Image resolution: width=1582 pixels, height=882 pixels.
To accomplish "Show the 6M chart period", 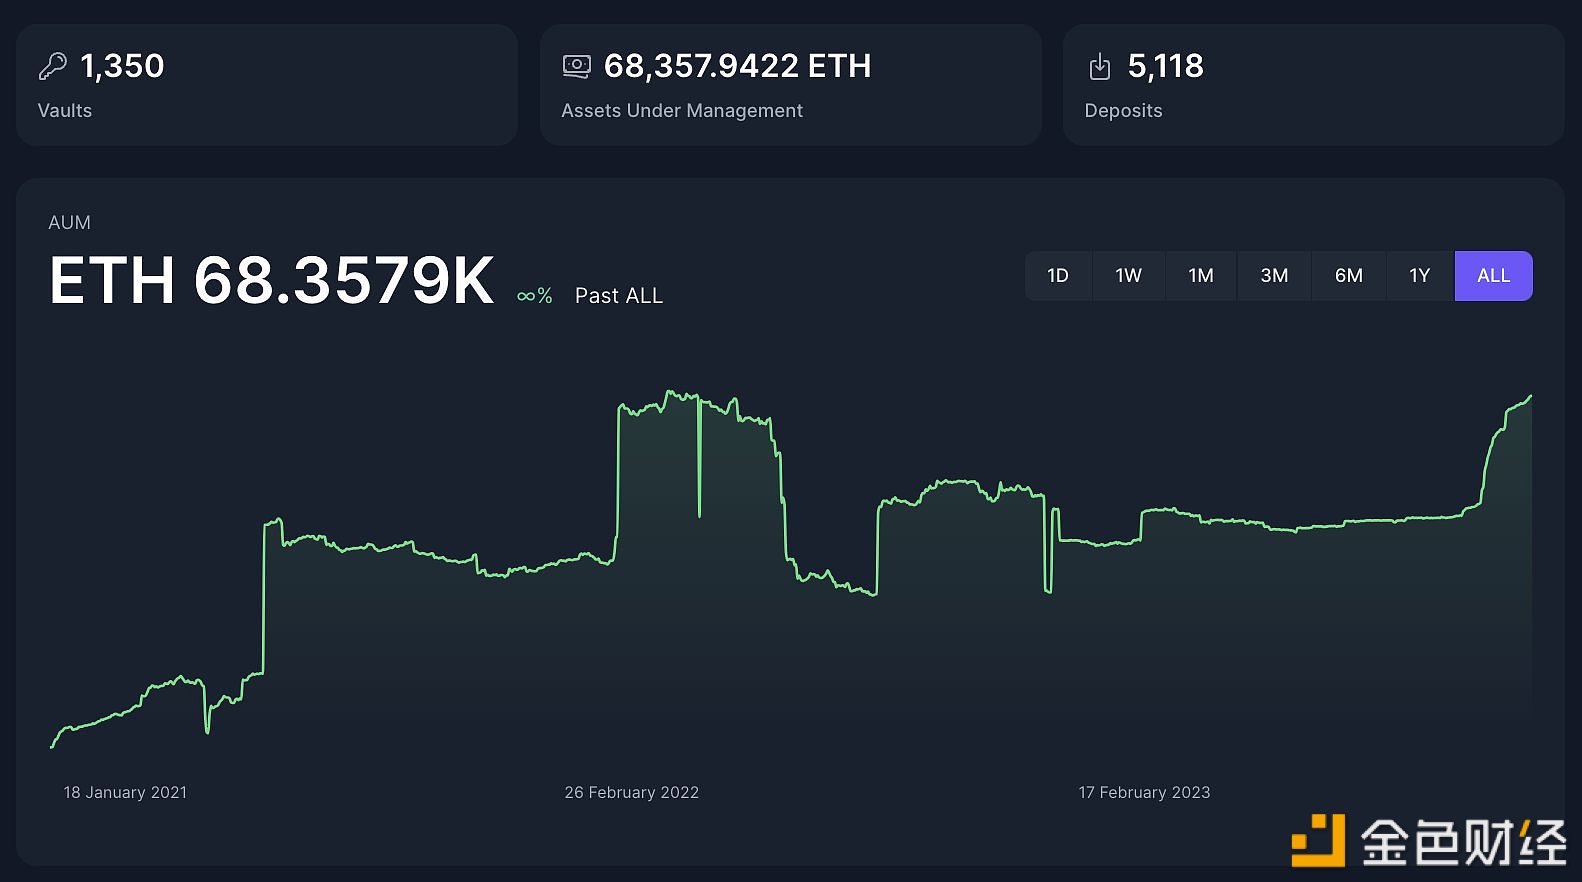I will coord(1349,276).
